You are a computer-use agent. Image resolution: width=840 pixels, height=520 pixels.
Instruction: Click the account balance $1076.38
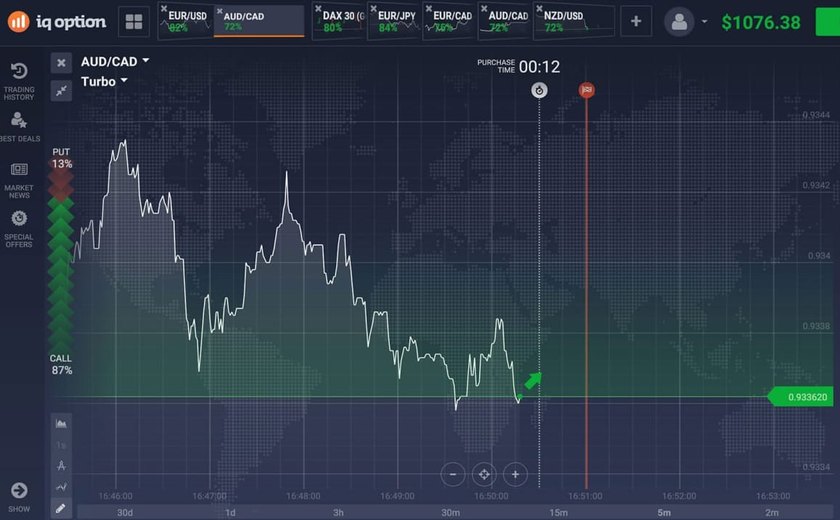coord(761,22)
